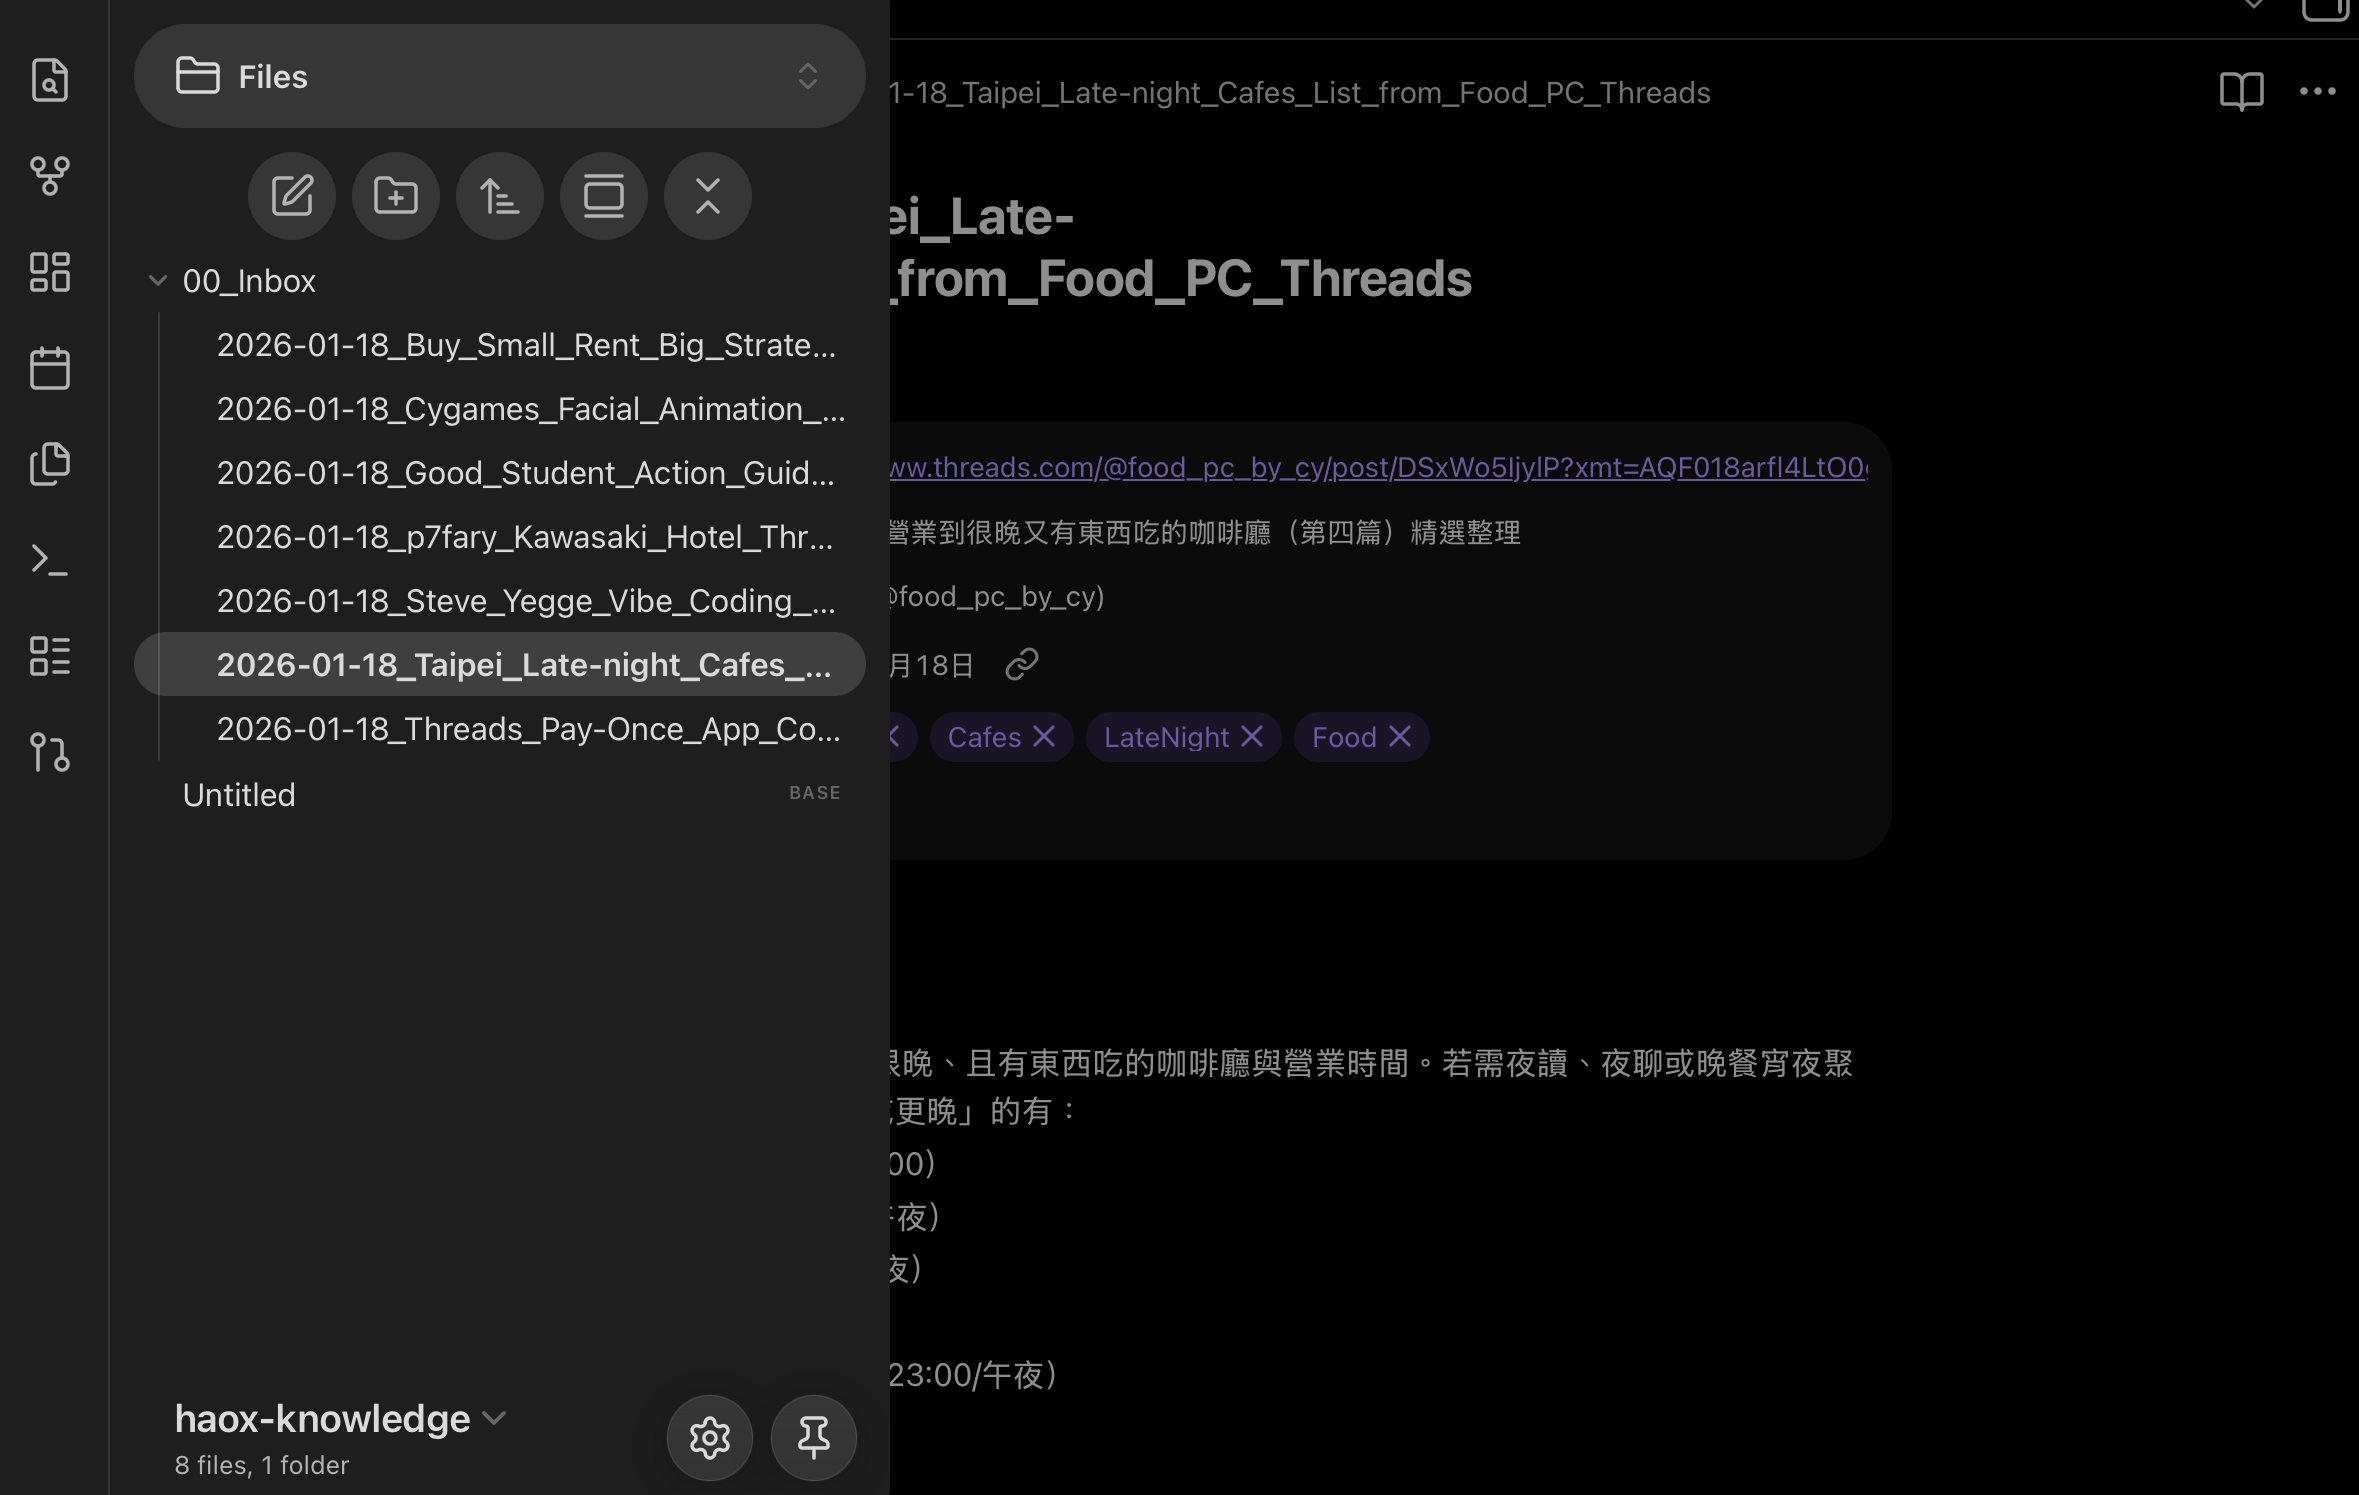Screen dimensions: 2359x1495
Task: Click the new note icon
Action: click(x=292, y=196)
